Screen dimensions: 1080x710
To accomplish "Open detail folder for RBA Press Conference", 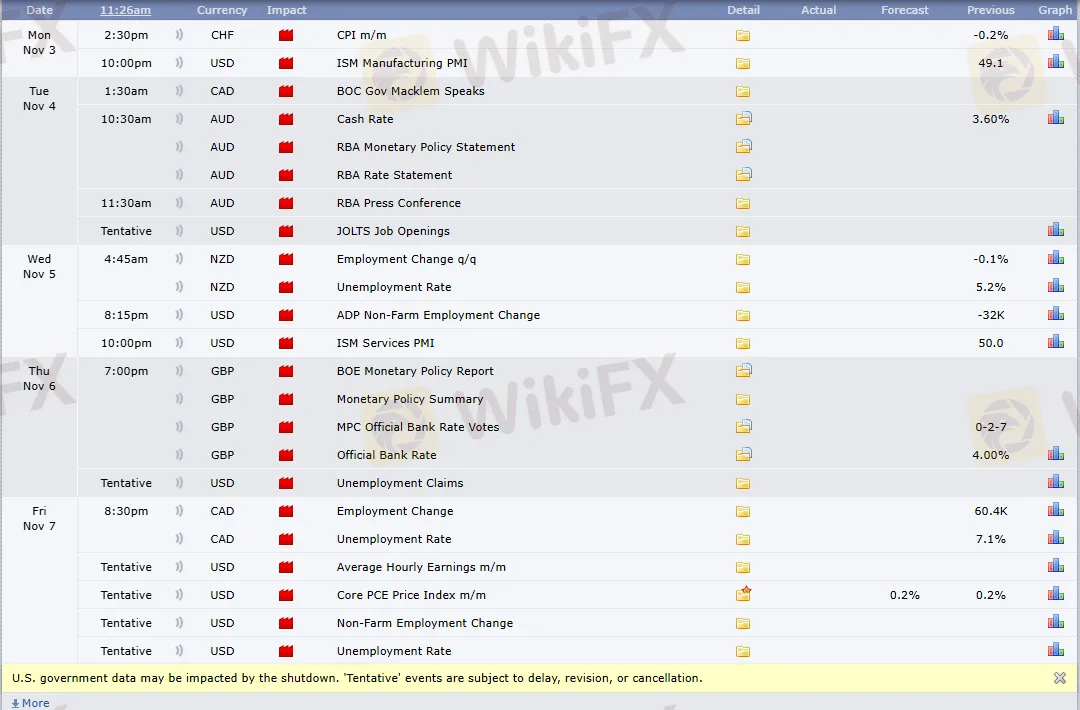I will point(743,203).
